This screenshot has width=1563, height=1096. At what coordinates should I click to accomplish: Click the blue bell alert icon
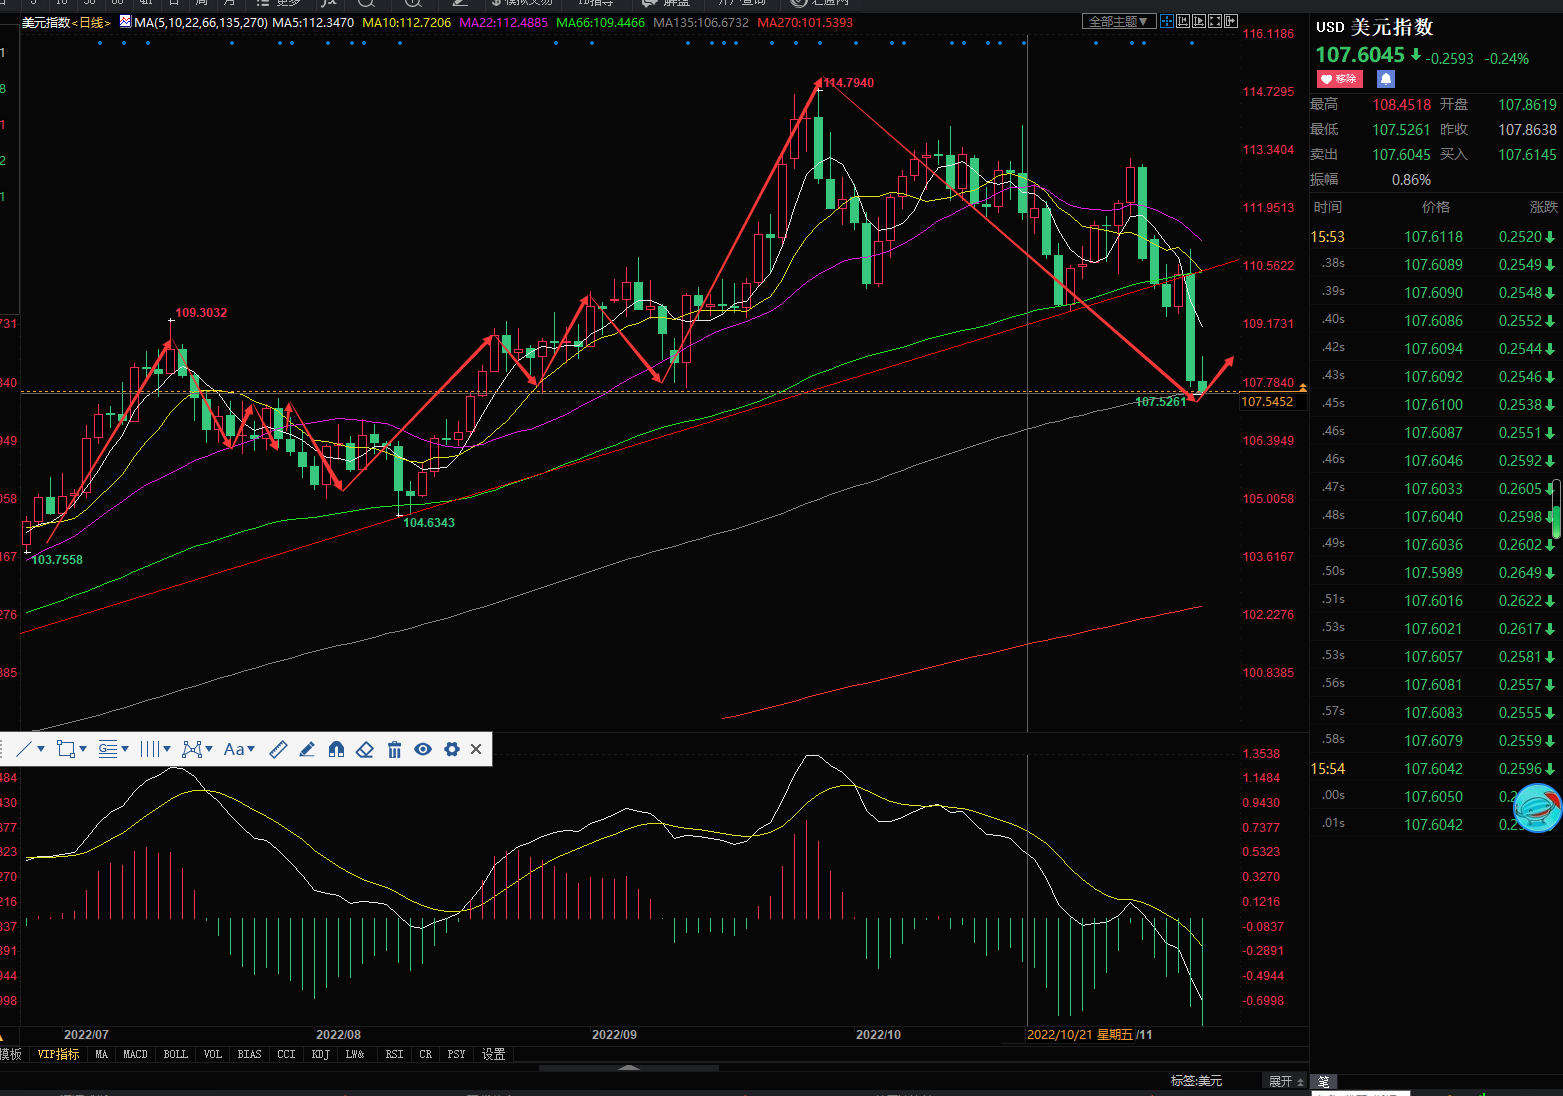pos(1386,79)
